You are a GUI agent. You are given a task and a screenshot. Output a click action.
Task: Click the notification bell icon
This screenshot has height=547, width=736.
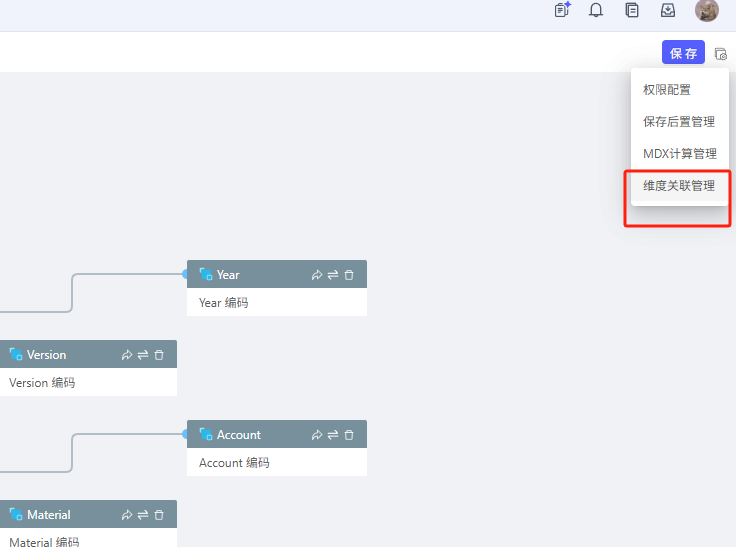(x=596, y=10)
